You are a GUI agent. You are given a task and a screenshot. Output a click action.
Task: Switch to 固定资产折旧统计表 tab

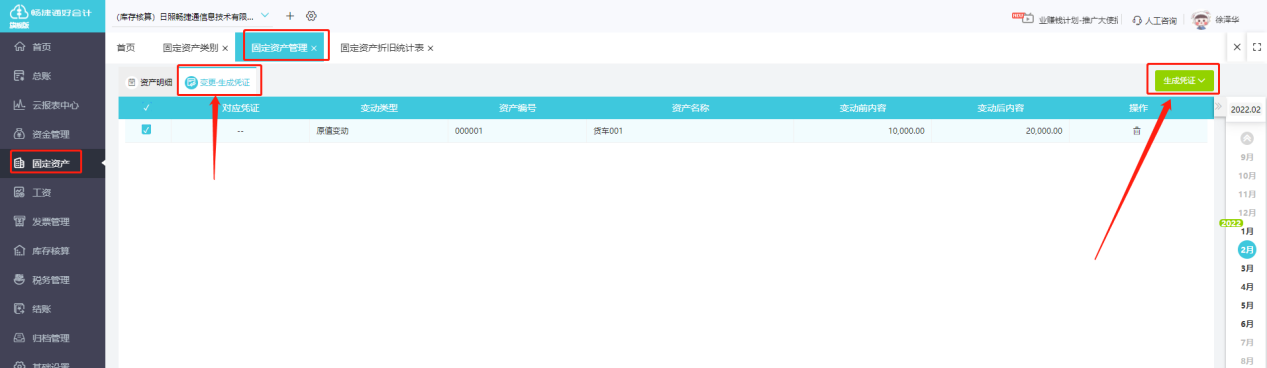[x=382, y=48]
